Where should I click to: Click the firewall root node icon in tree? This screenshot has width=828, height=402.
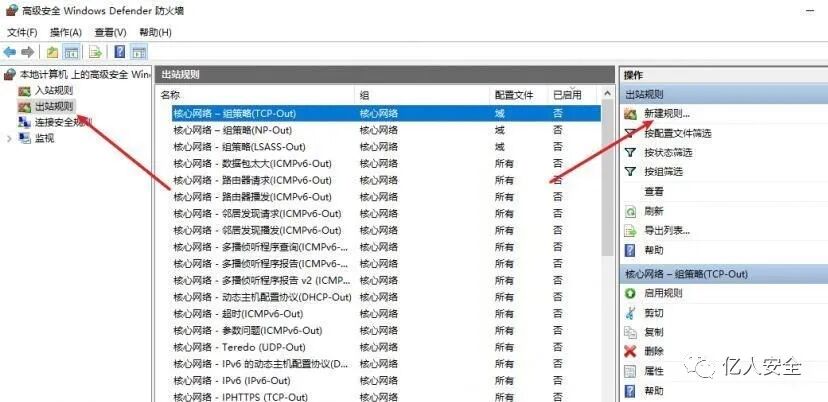click(10, 74)
